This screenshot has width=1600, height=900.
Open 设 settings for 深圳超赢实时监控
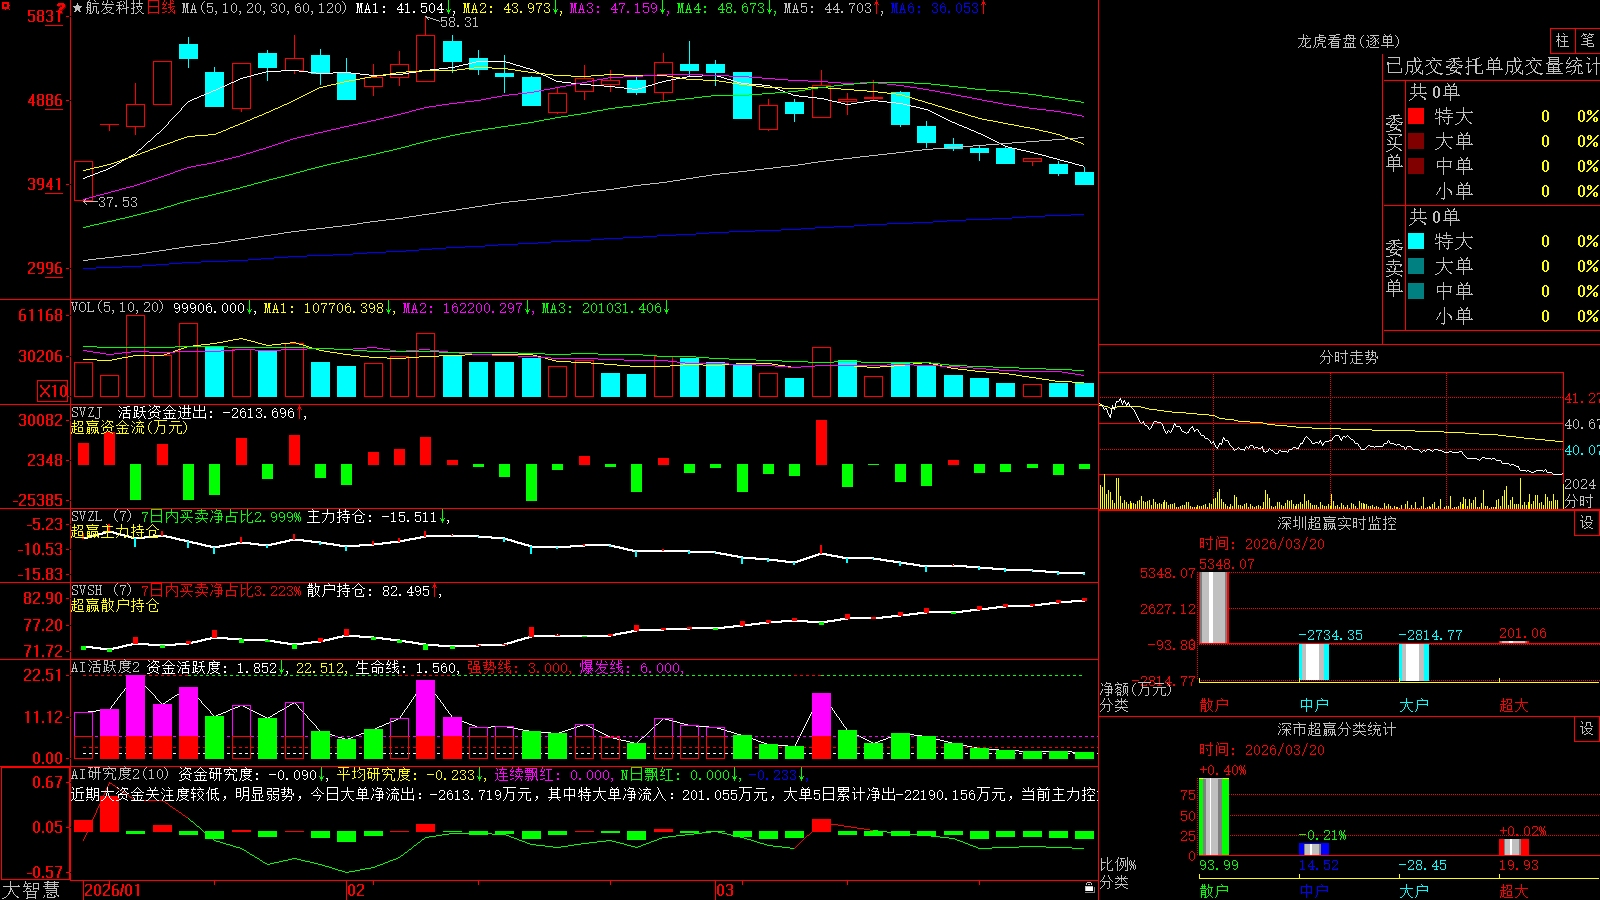1587,523
